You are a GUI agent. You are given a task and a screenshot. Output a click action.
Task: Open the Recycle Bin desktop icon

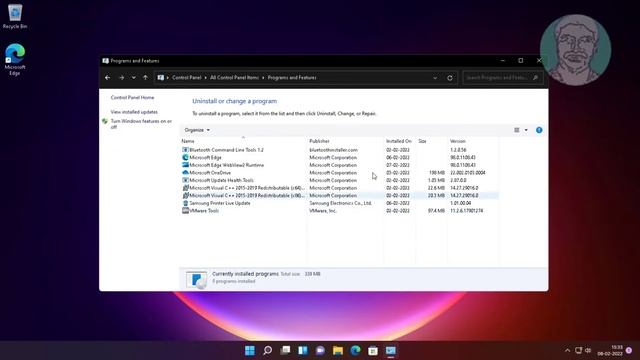15,16
